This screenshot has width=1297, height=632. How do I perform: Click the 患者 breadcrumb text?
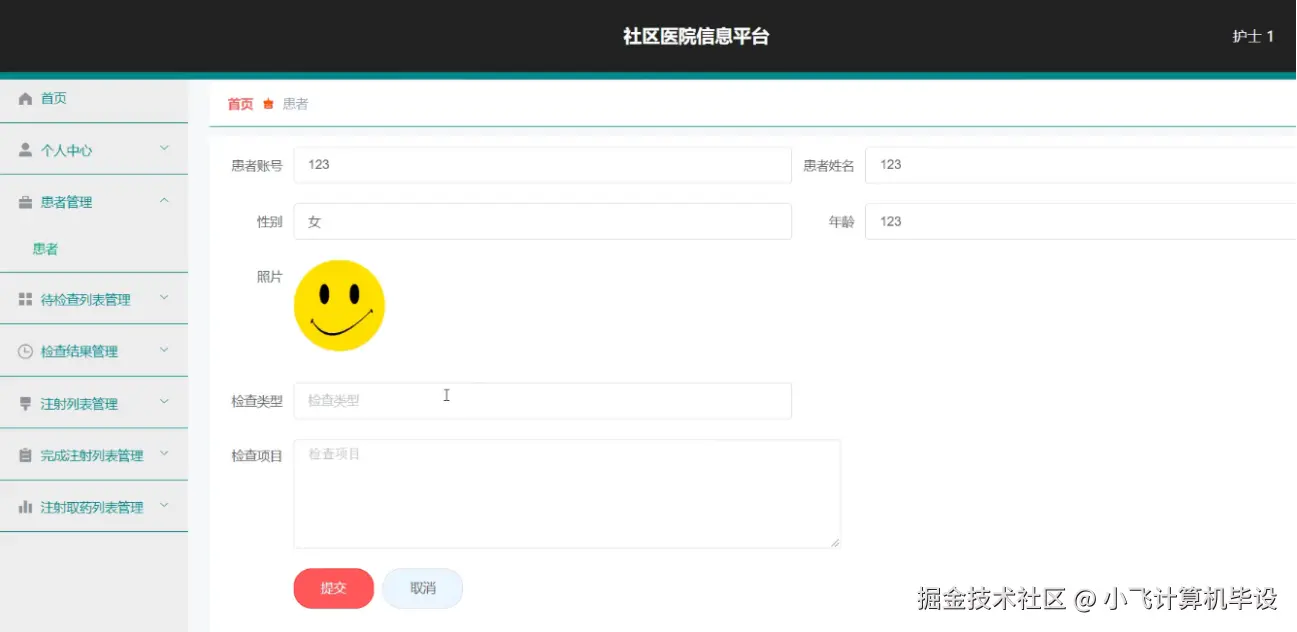[x=296, y=104]
